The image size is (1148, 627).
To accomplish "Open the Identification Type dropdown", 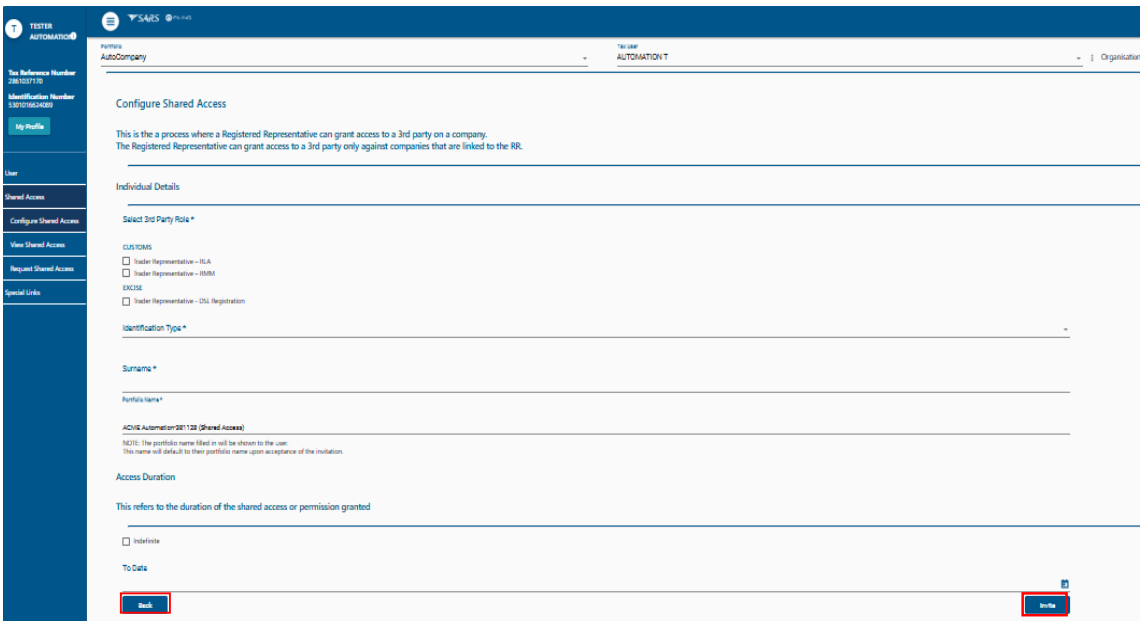I will click(x=595, y=328).
